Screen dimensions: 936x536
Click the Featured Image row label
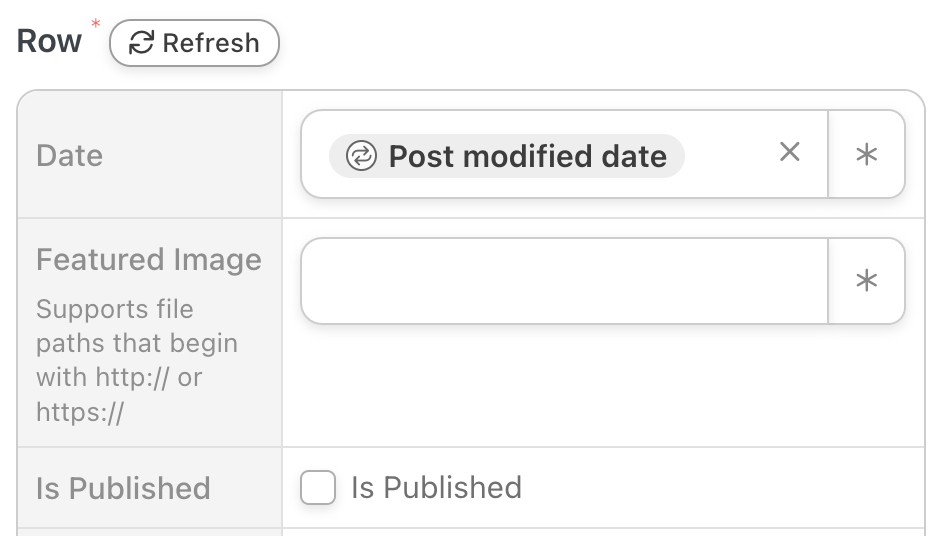click(x=148, y=260)
